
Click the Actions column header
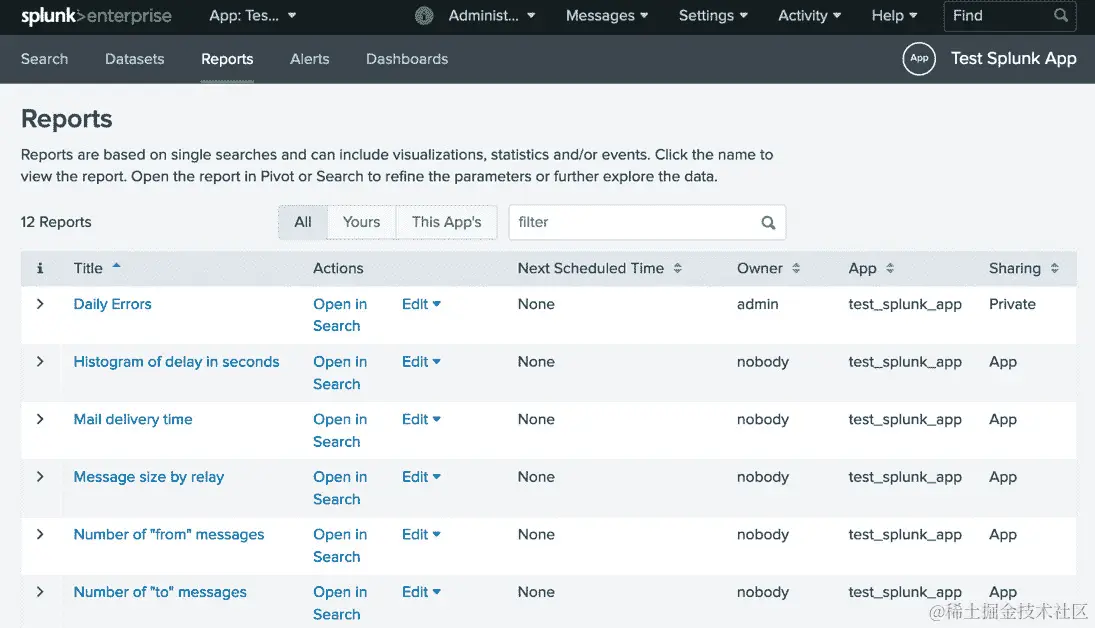click(x=338, y=268)
